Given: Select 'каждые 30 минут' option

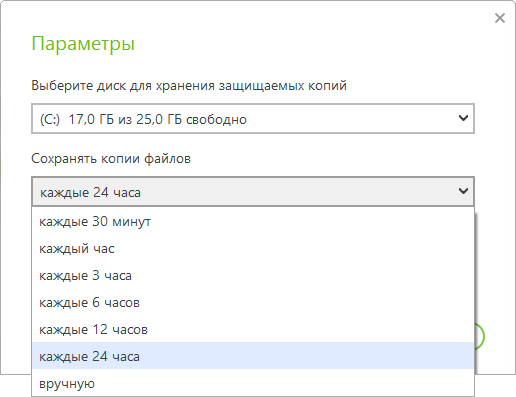Looking at the screenshot, I should 253,221.
